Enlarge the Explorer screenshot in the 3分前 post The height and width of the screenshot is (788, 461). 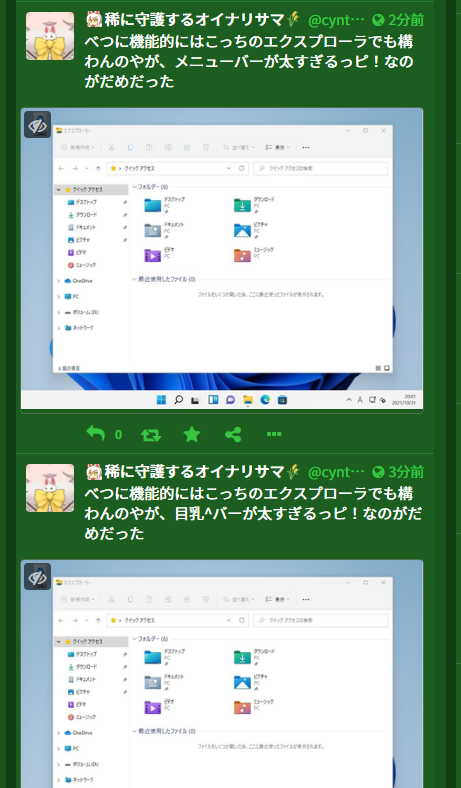pyautogui.click(x=222, y=674)
